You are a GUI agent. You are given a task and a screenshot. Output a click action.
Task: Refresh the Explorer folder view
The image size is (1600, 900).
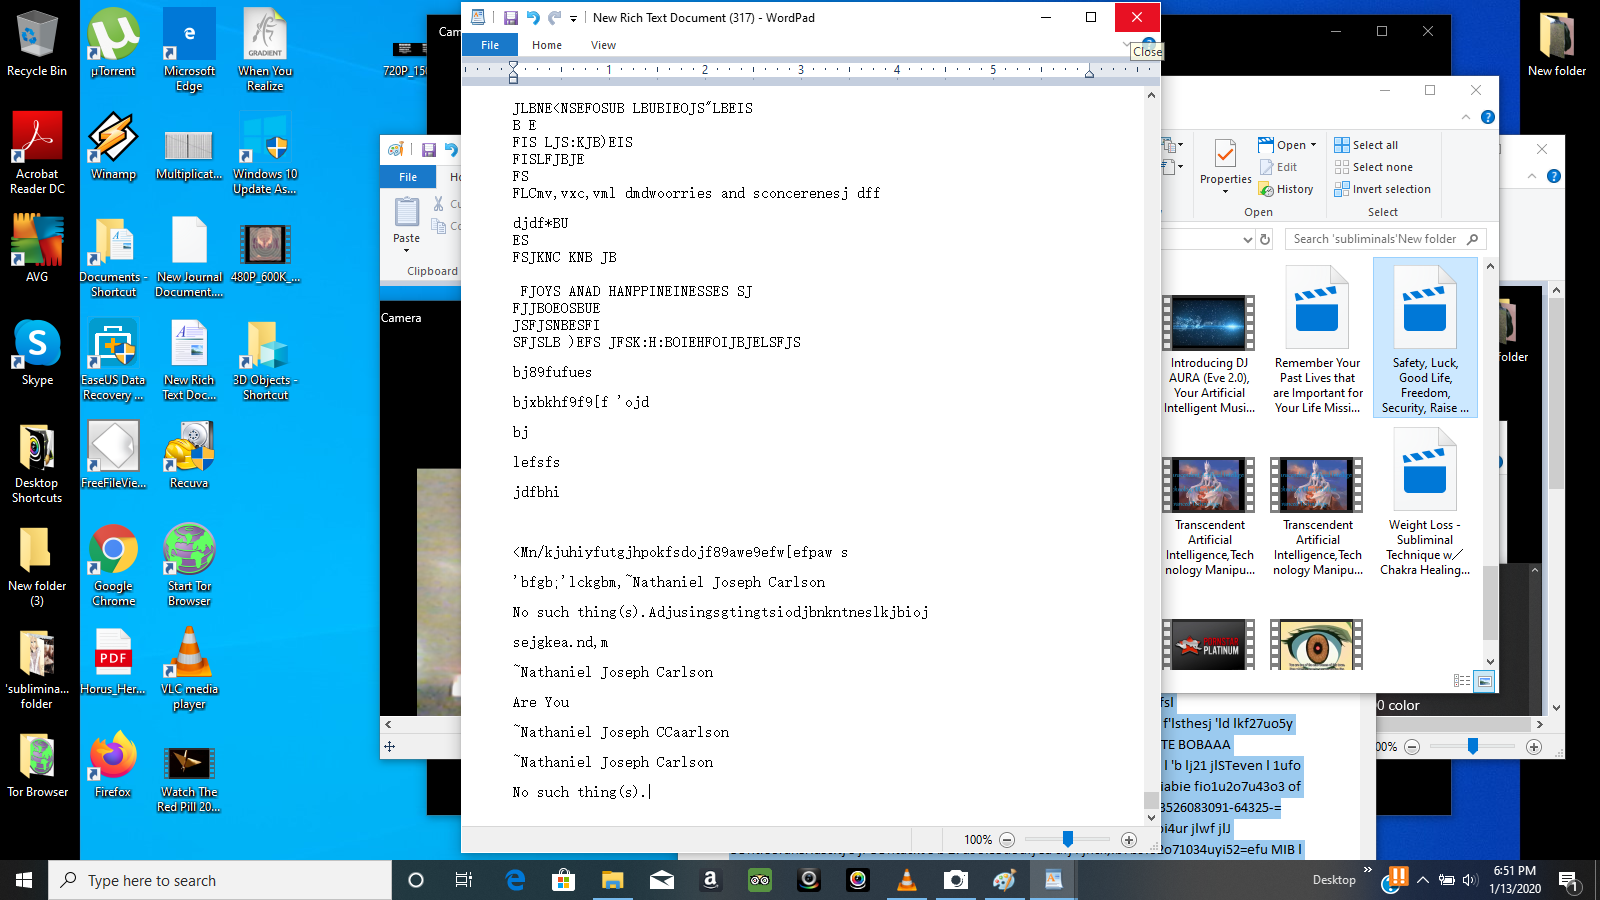[1265, 239]
